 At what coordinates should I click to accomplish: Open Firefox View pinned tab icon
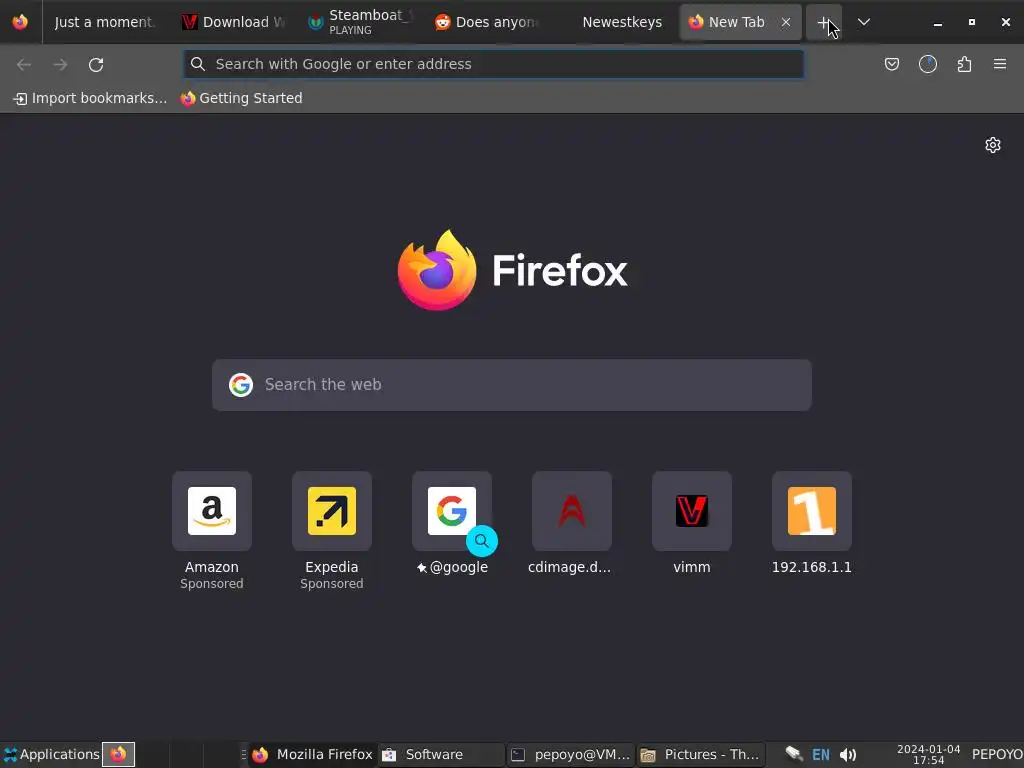coord(20,22)
